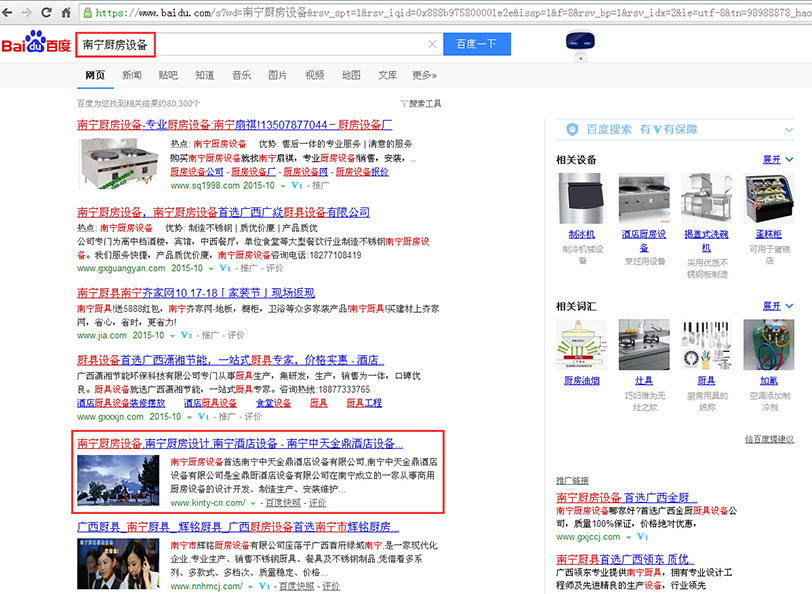812x594 pixels.
Task: Click the 加氟 gas cylinder image
Action: tap(769, 344)
